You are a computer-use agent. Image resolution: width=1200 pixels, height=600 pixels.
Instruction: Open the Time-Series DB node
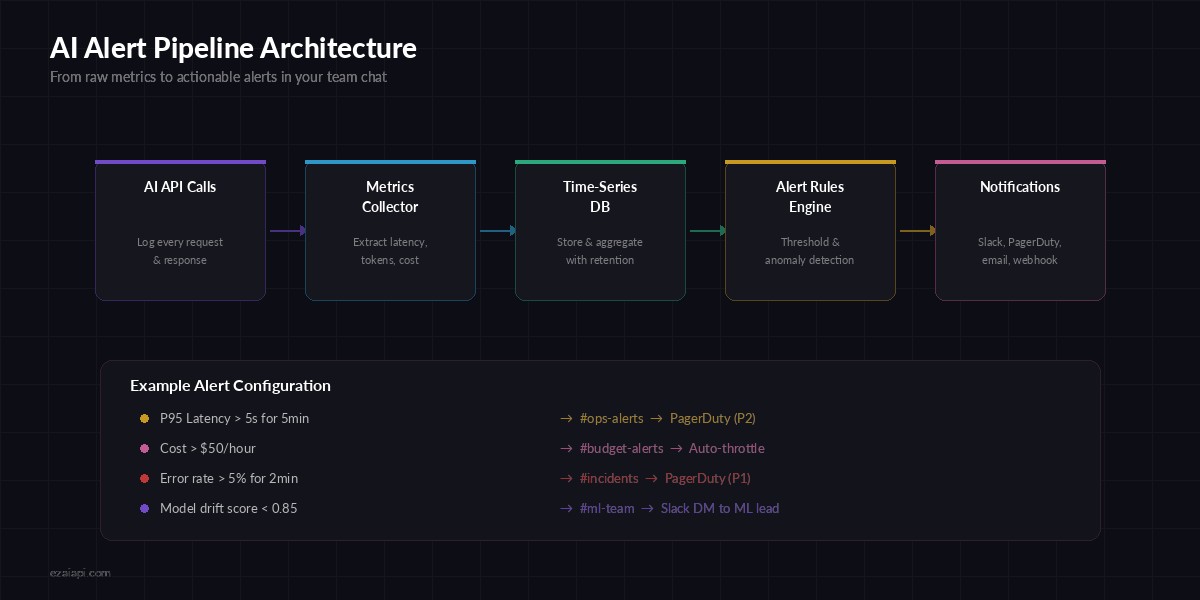(600, 228)
